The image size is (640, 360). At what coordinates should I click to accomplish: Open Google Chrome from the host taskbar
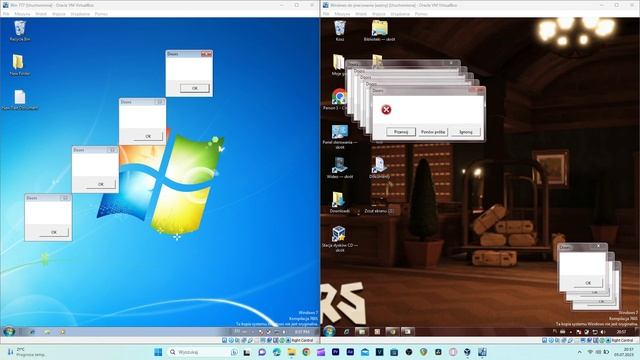coord(306,352)
